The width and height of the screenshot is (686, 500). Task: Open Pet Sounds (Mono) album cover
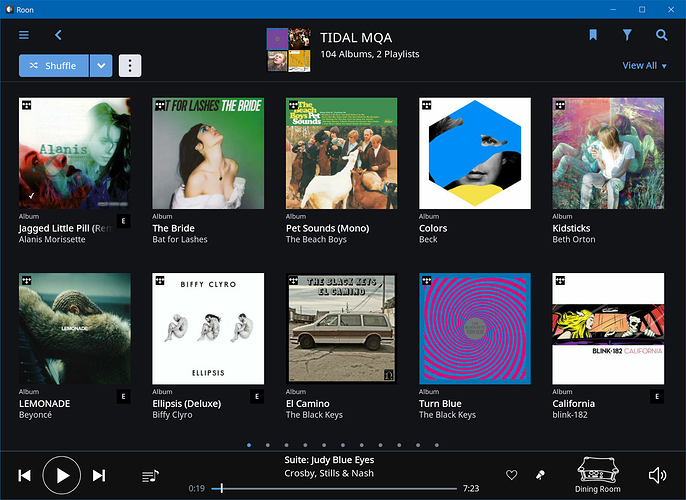(342, 153)
